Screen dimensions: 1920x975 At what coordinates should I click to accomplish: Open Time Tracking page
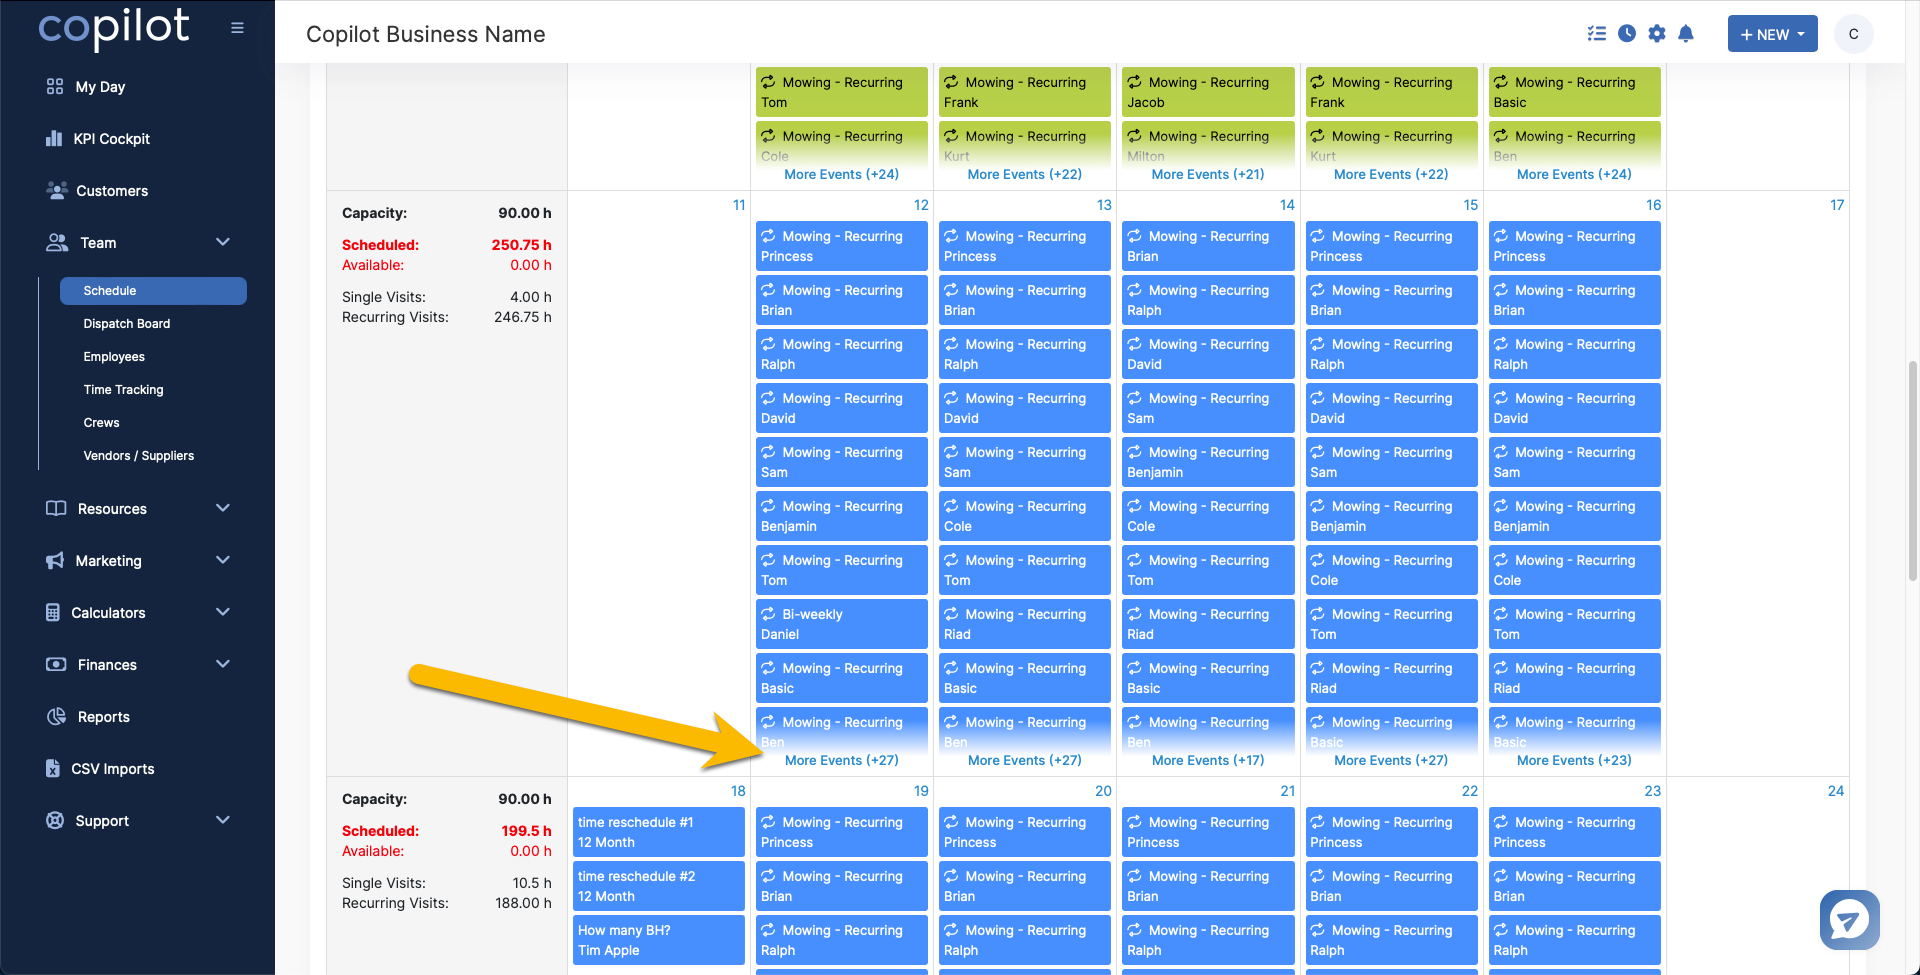(123, 390)
